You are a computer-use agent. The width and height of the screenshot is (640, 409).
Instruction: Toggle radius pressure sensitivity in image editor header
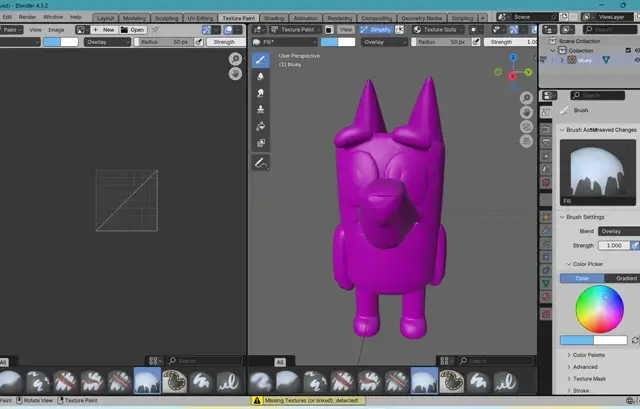point(198,42)
